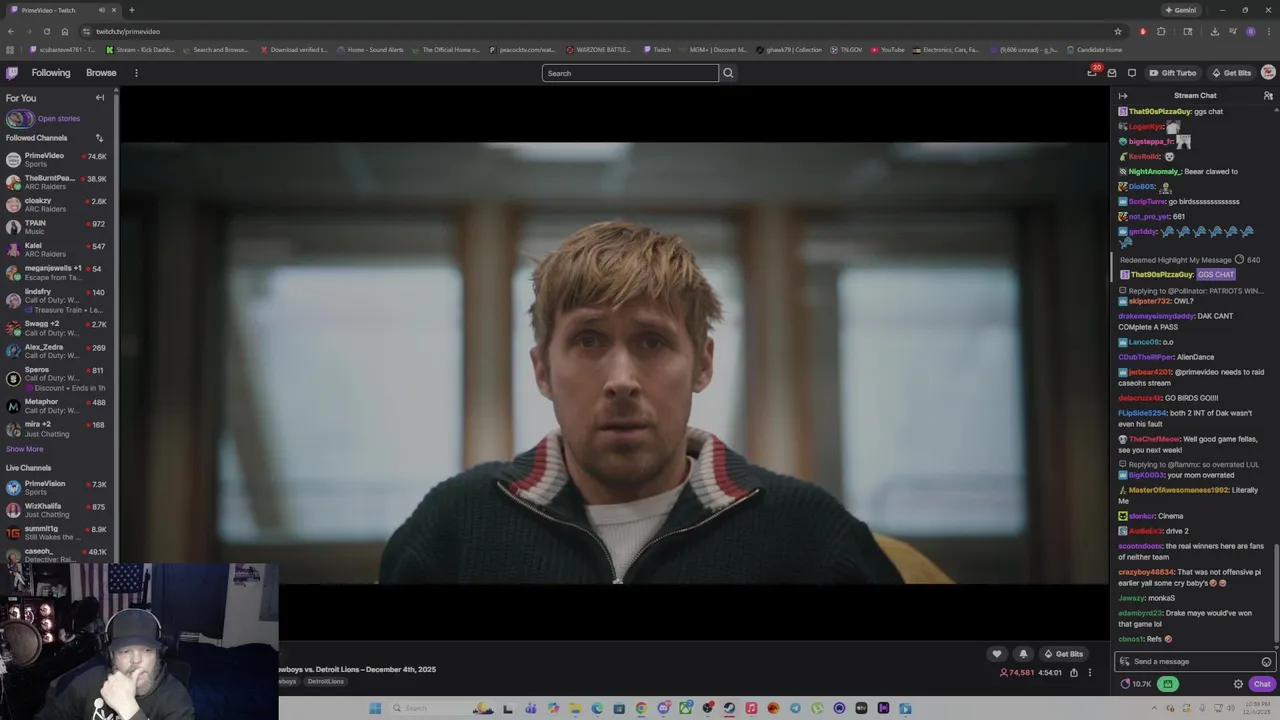Open WizKhalifa live channel
The height and width of the screenshot is (720, 1280).
pyautogui.click(x=56, y=510)
